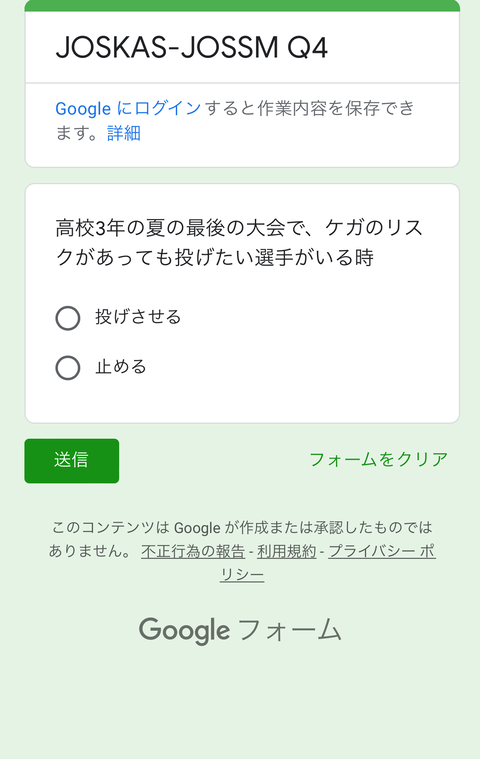Open the 不正行為の報告 link
Screen dimensions: 480x759
(x=193, y=551)
